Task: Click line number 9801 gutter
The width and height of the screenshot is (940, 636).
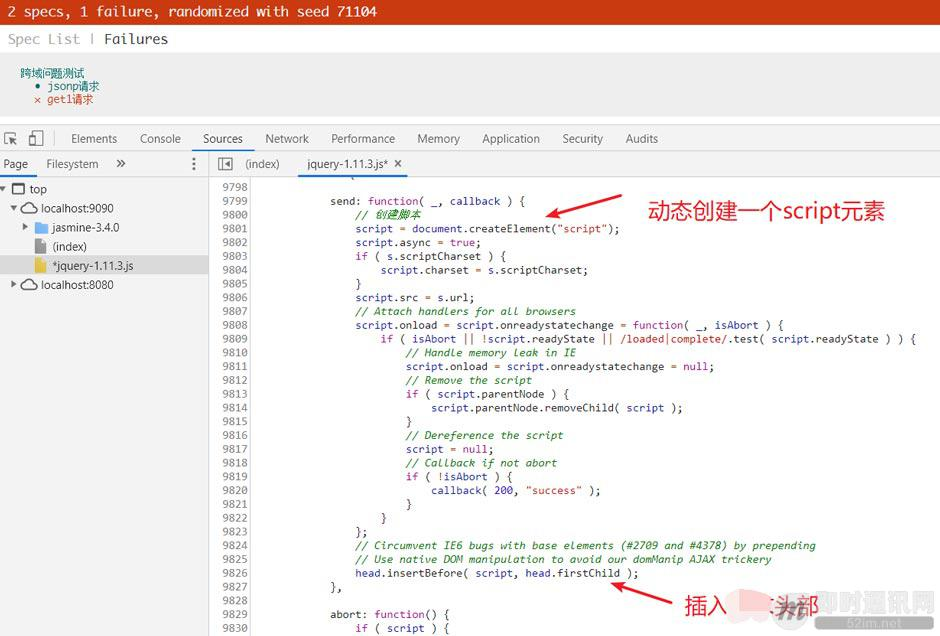Action: point(234,228)
